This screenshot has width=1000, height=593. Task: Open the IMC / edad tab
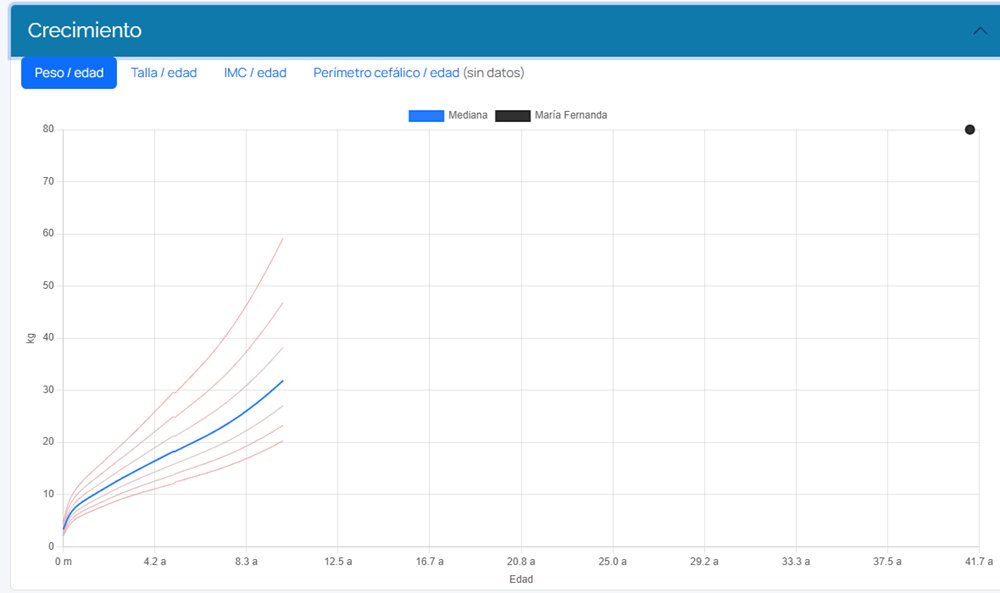click(255, 73)
